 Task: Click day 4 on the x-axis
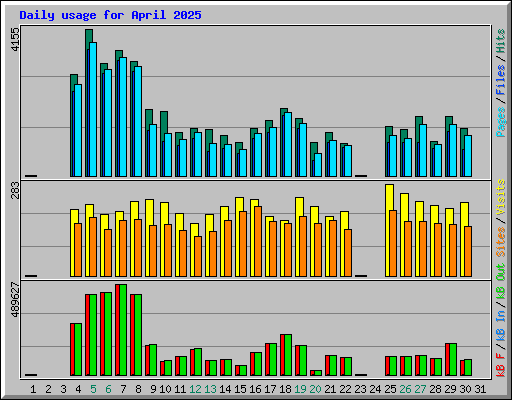click(x=78, y=389)
